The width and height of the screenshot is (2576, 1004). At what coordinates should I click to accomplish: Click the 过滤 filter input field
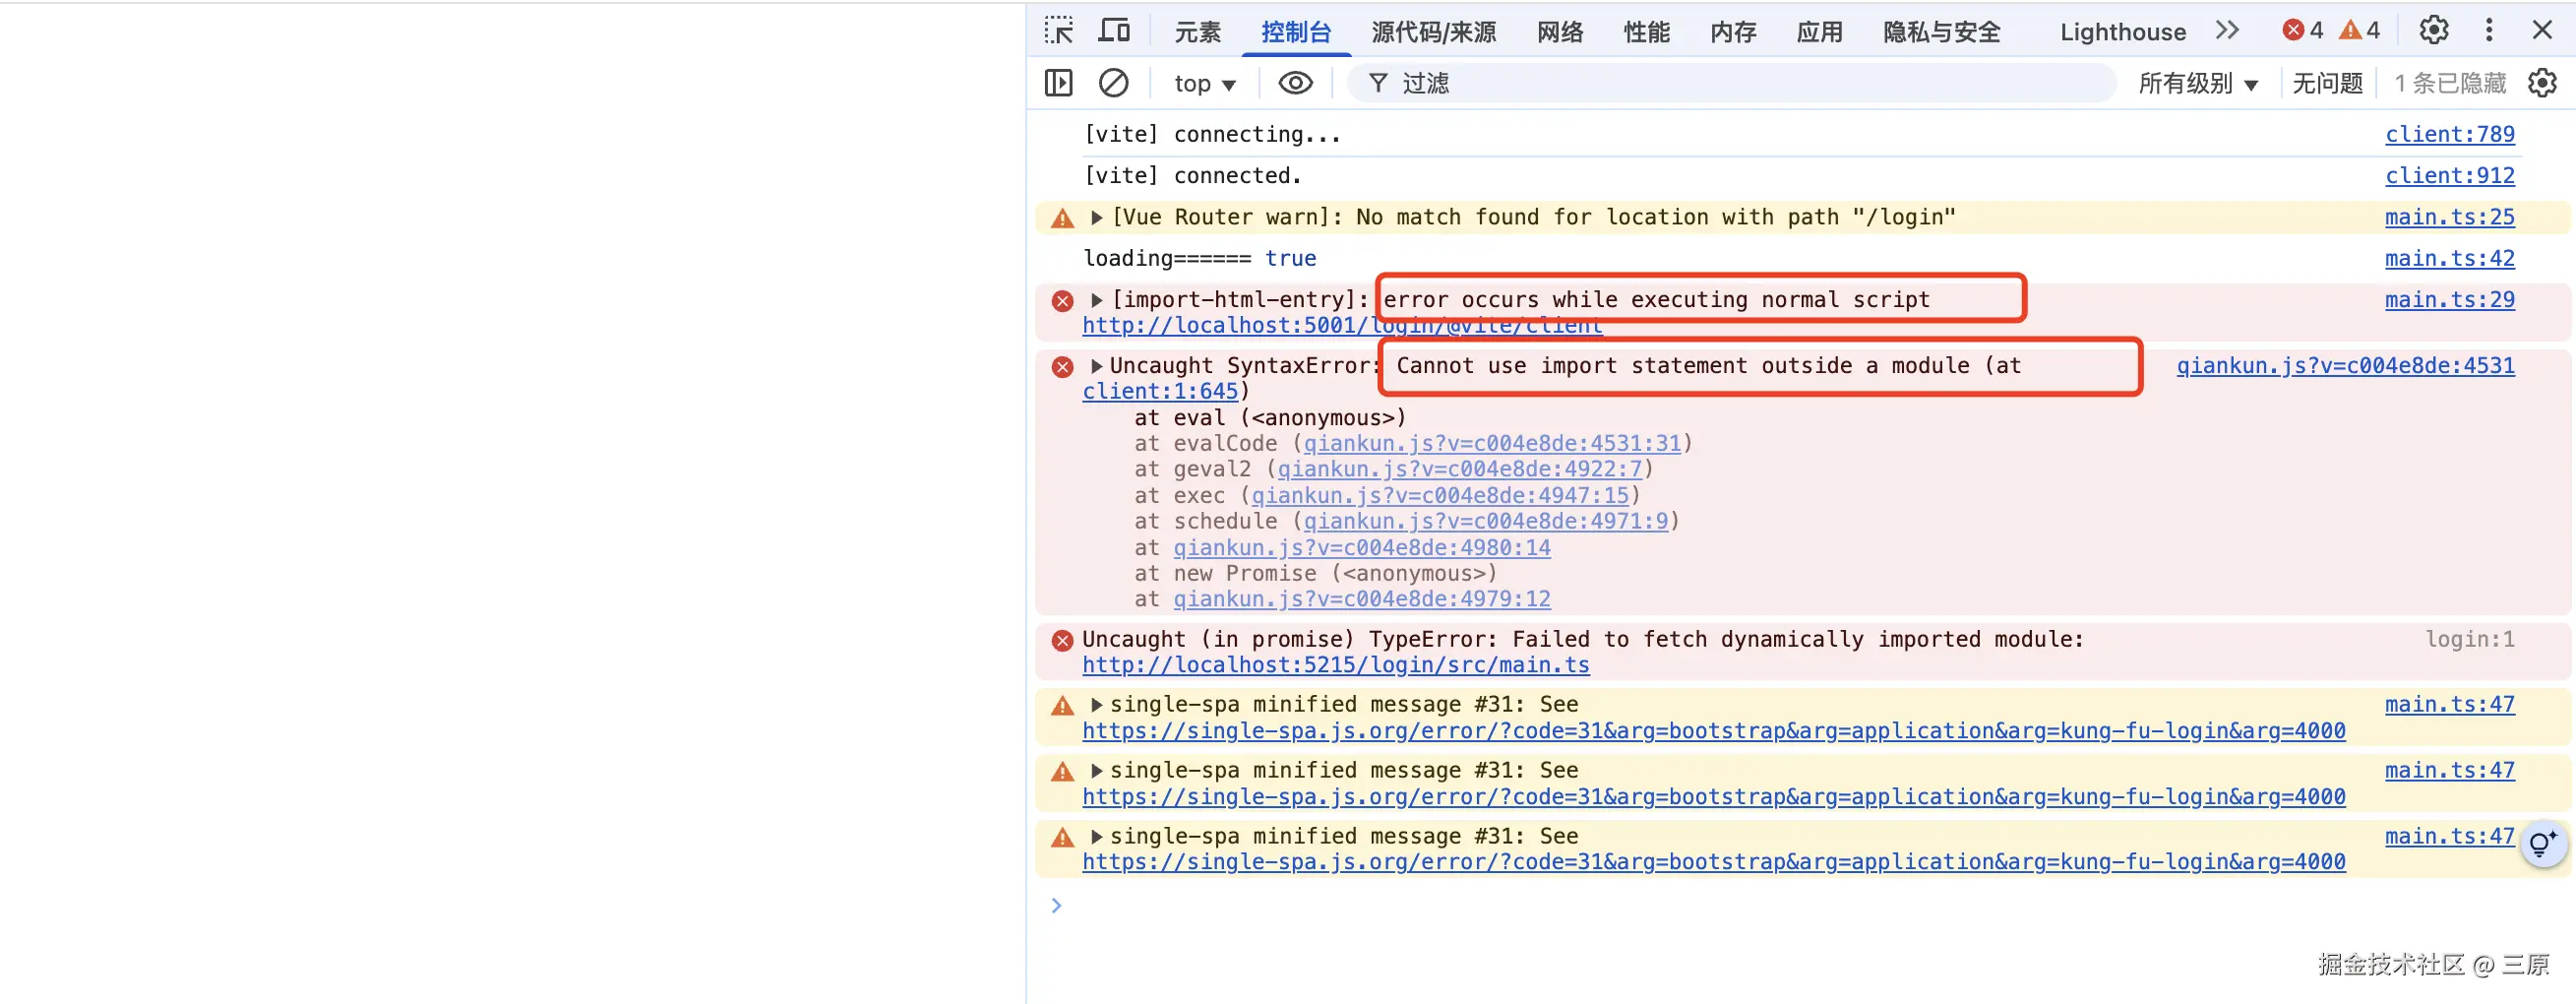pyautogui.click(x=1750, y=84)
